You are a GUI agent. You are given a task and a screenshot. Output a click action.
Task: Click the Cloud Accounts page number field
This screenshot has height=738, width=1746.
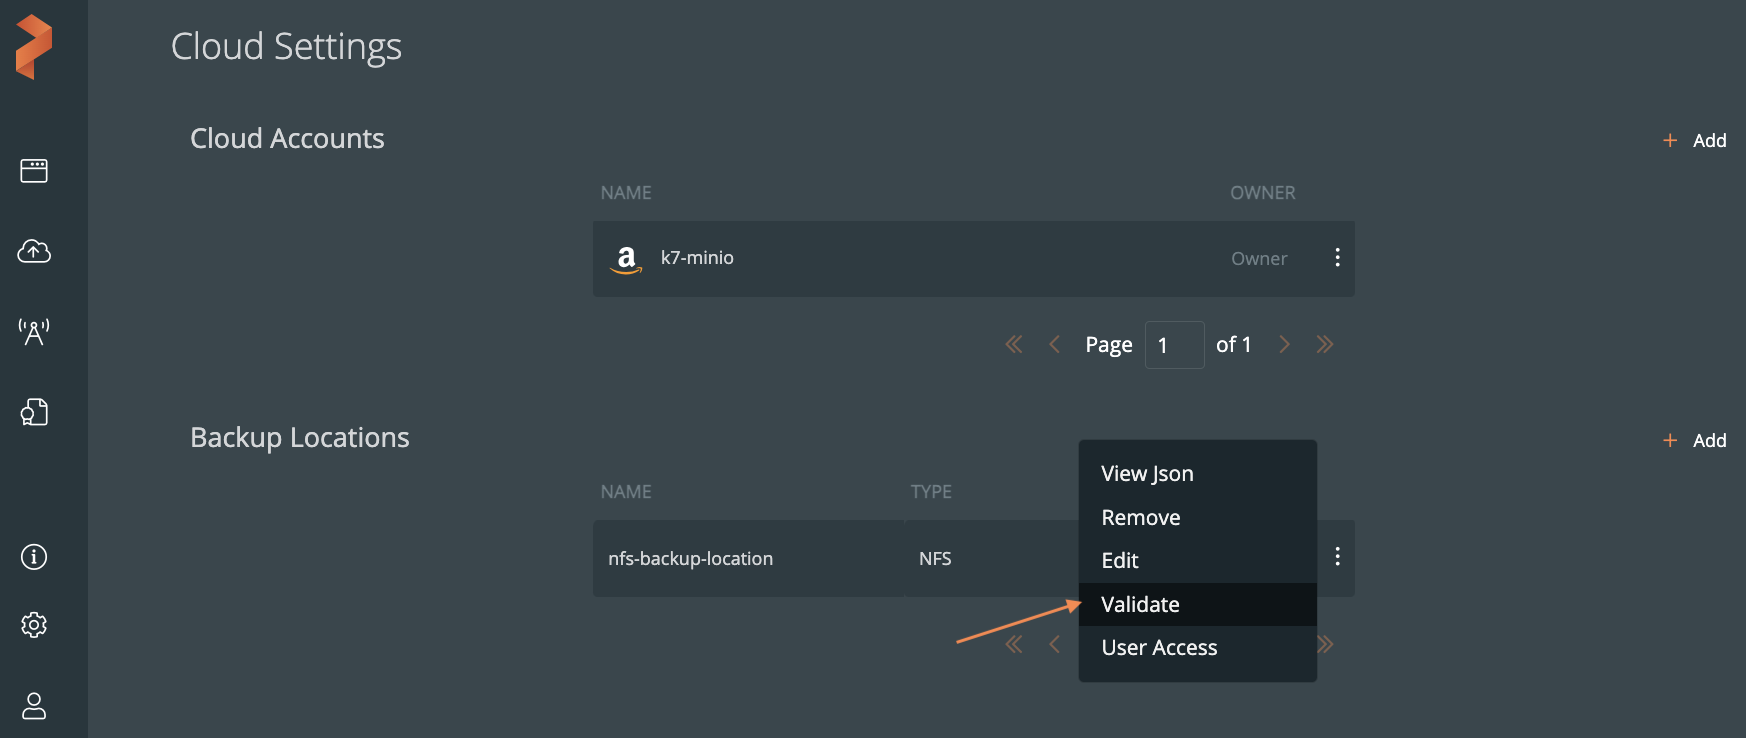[1174, 345]
